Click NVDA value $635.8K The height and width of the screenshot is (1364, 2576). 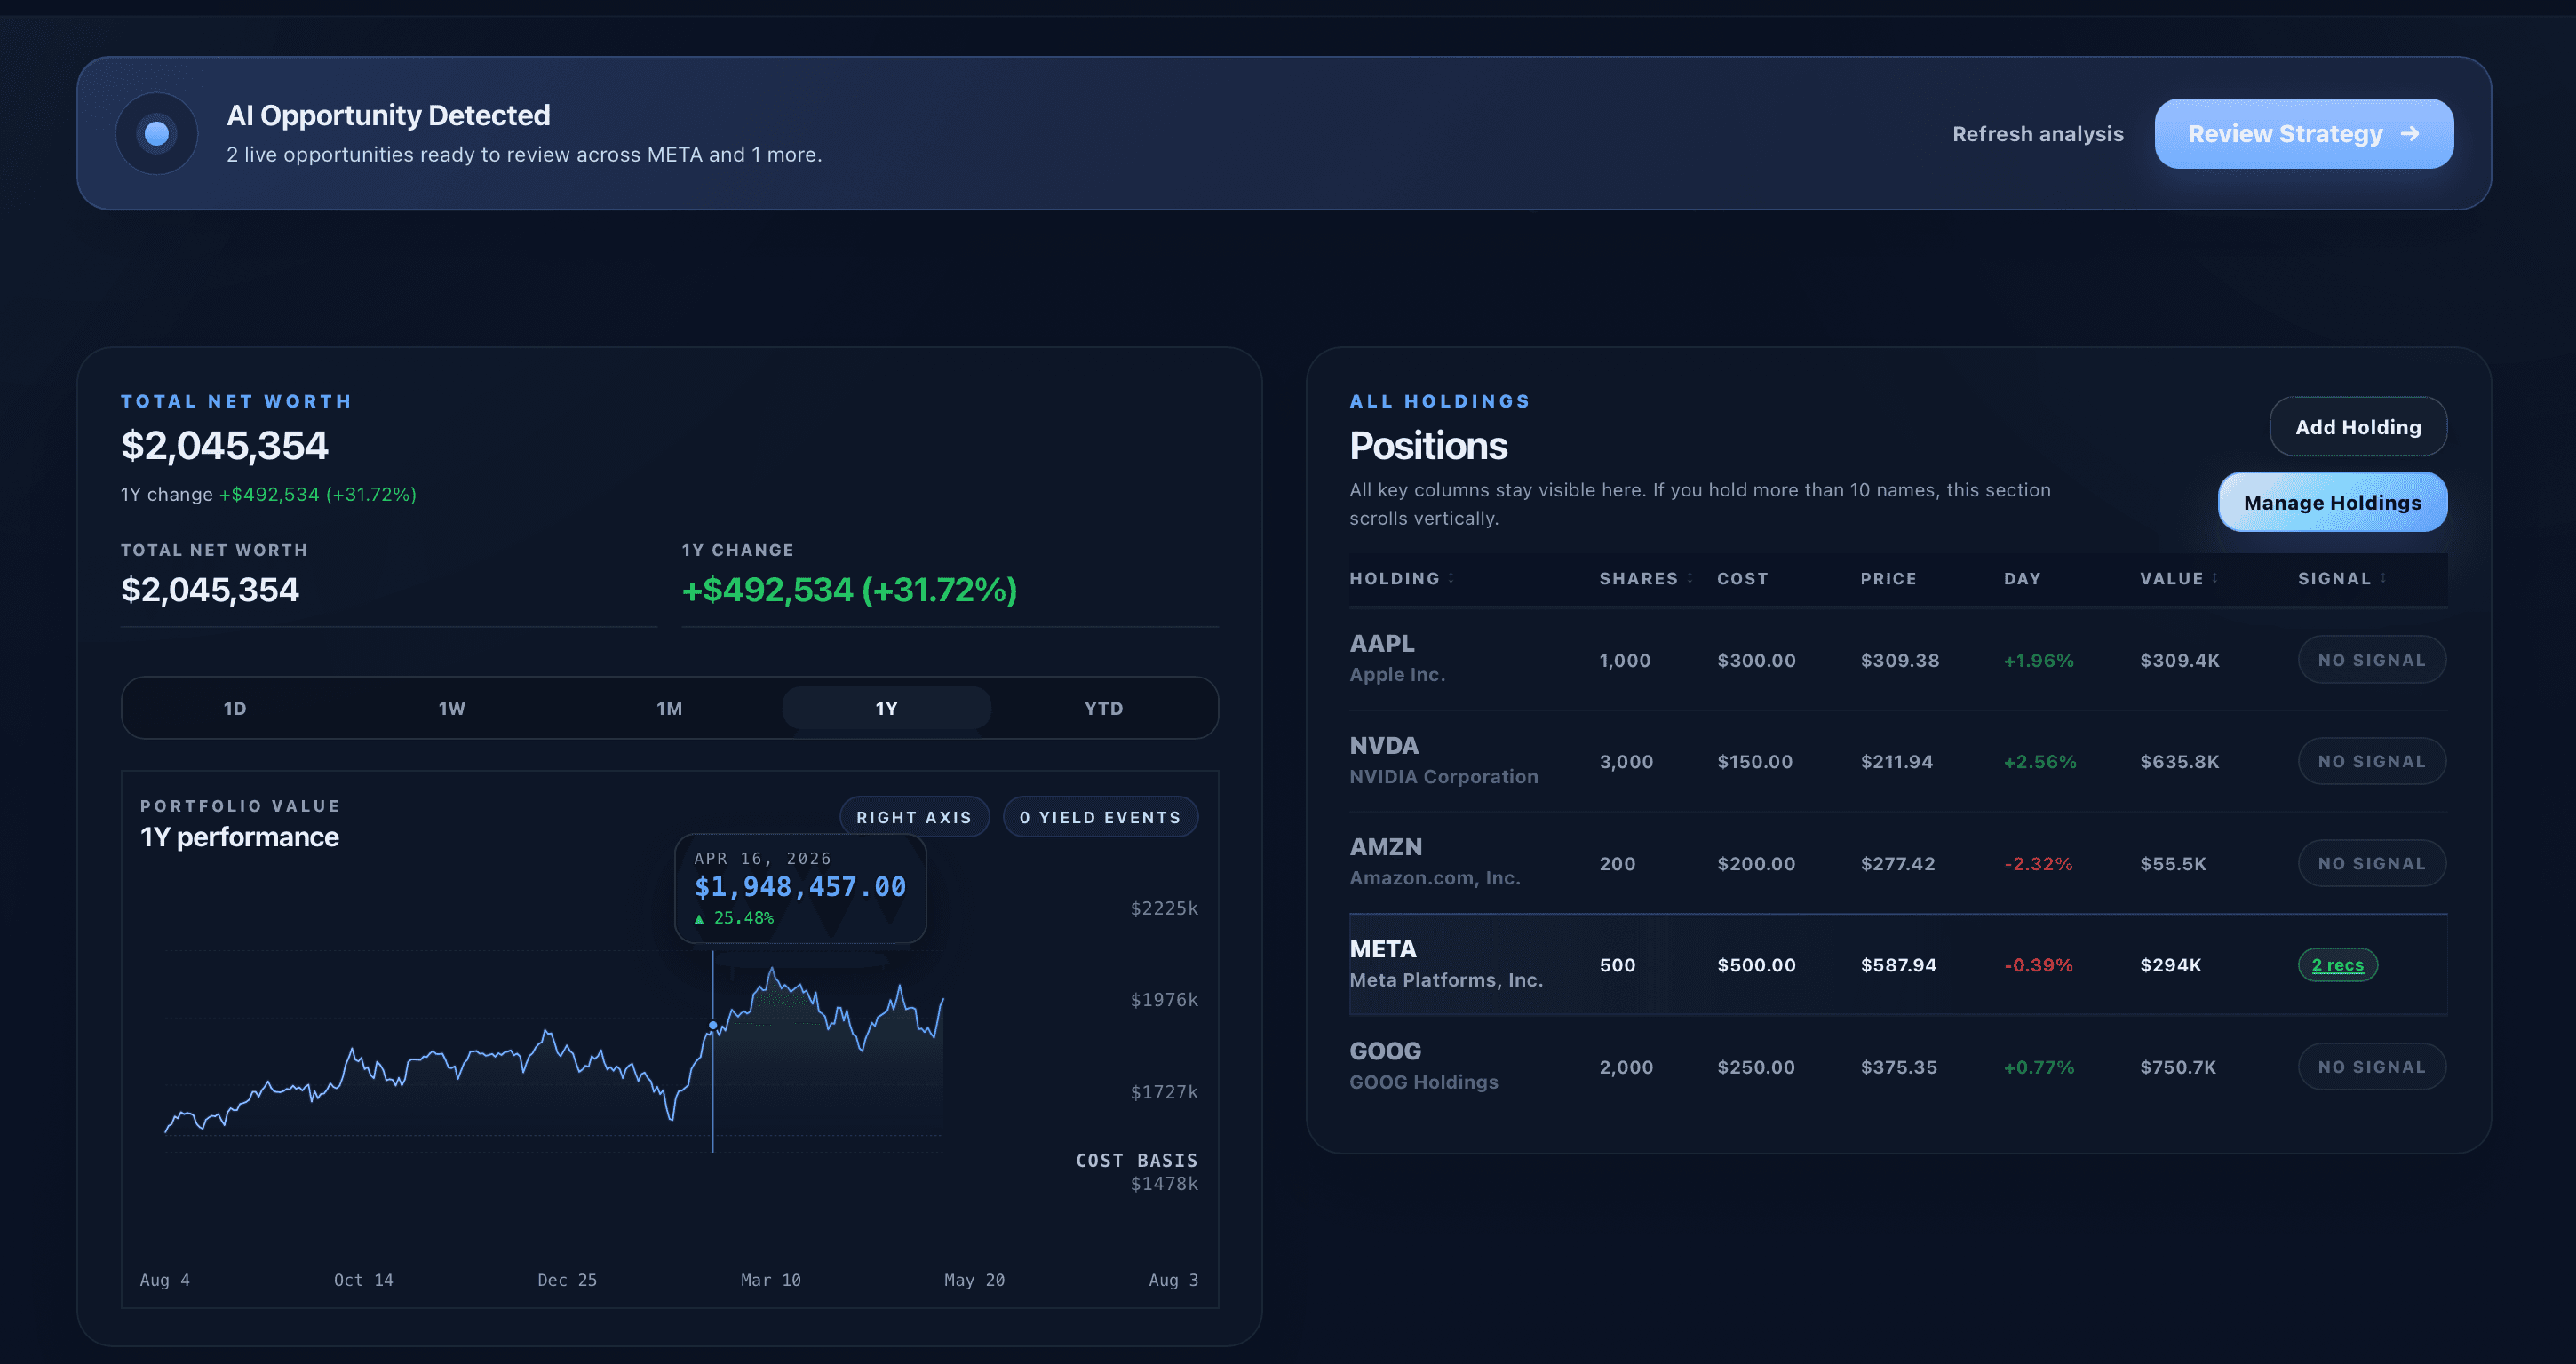(2179, 762)
